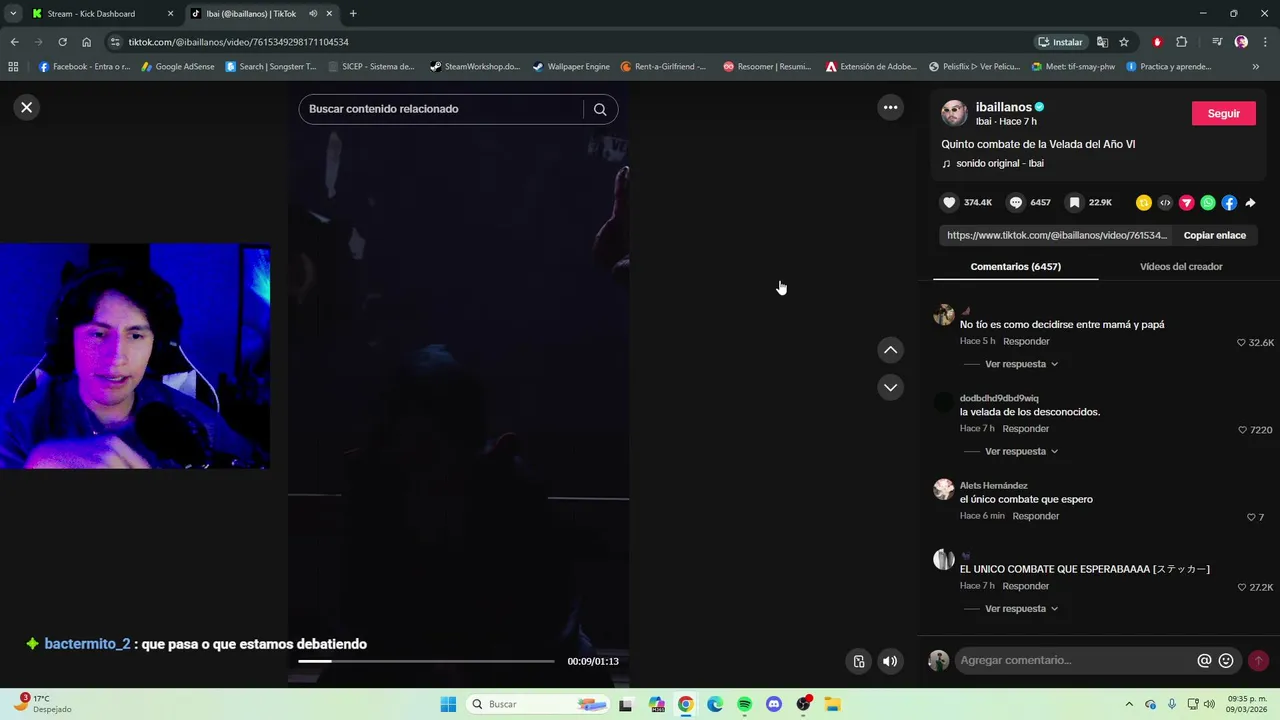This screenshot has width=1280, height=720.
Task: Open more share options arrow
Action: point(1250,203)
